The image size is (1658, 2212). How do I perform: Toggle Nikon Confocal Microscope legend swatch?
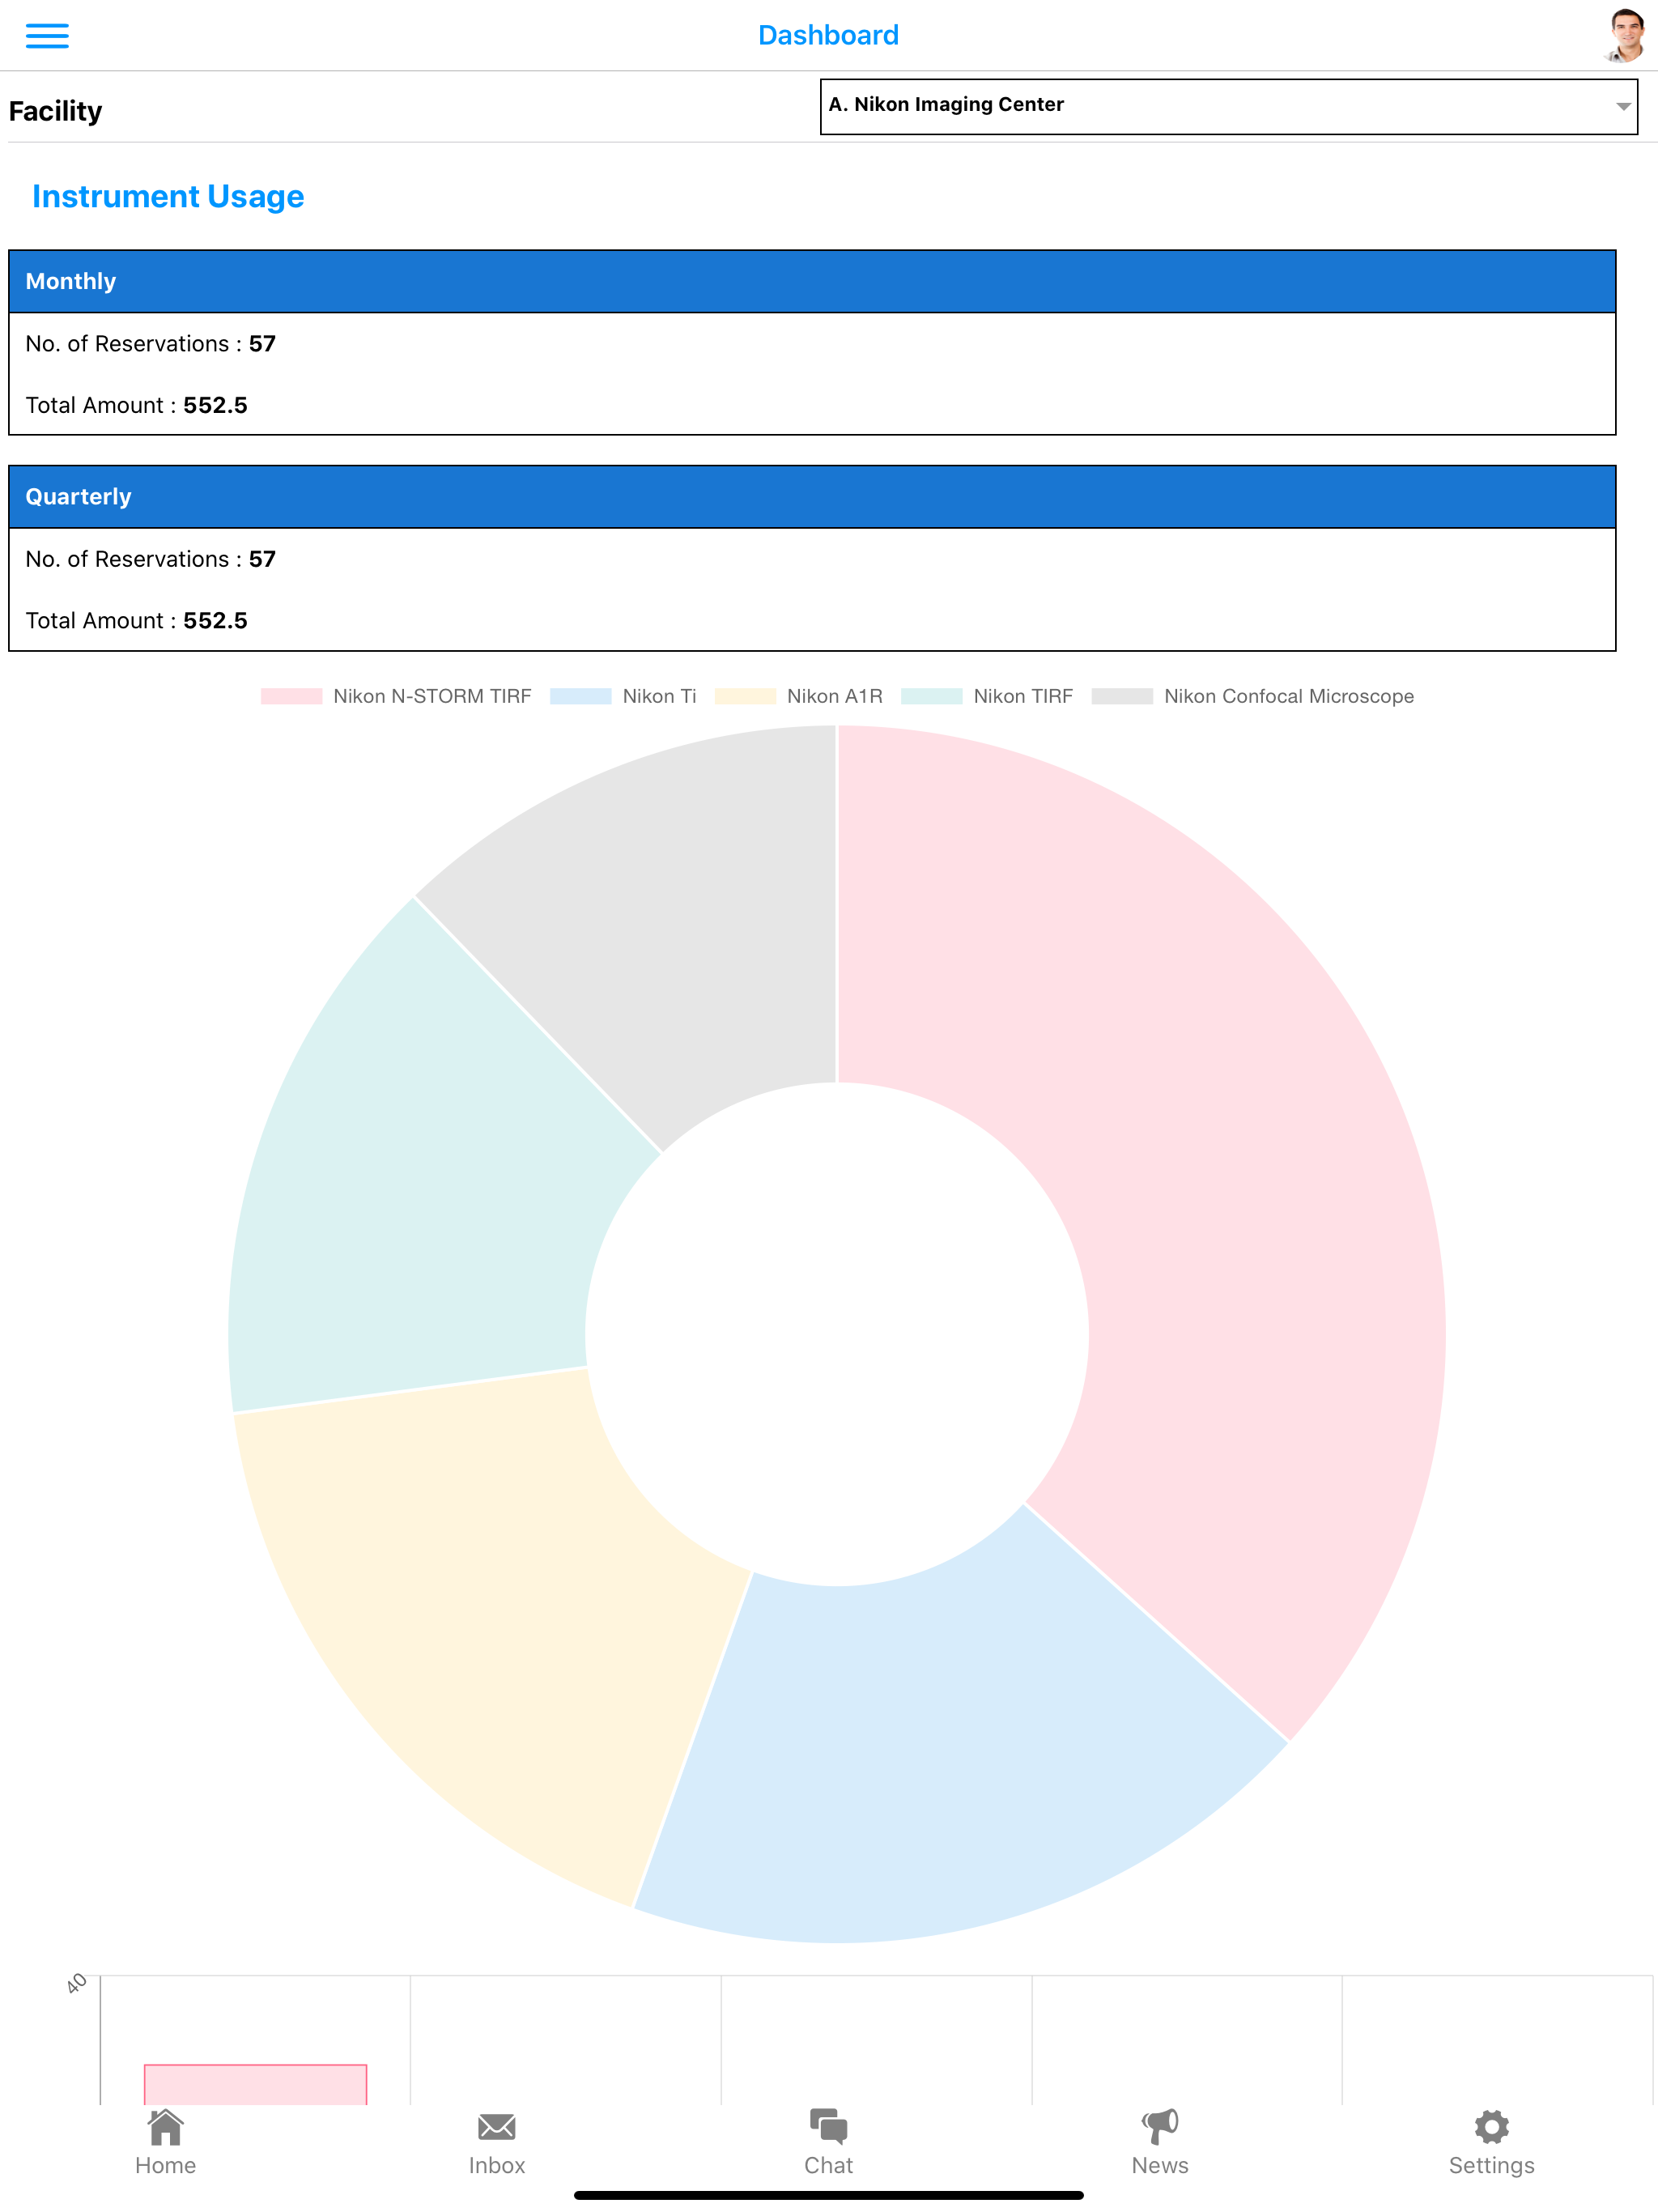click(1122, 696)
